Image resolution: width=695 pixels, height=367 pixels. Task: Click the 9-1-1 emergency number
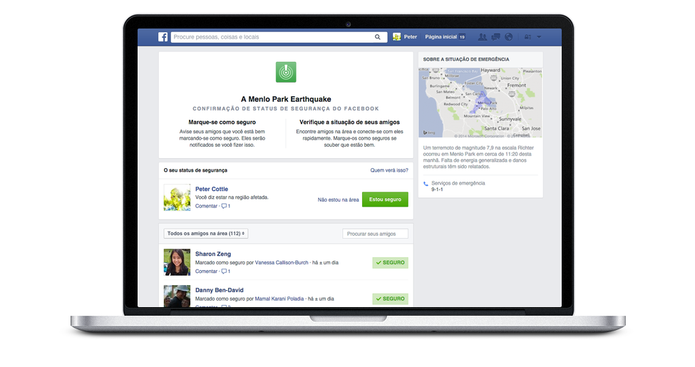pos(437,189)
